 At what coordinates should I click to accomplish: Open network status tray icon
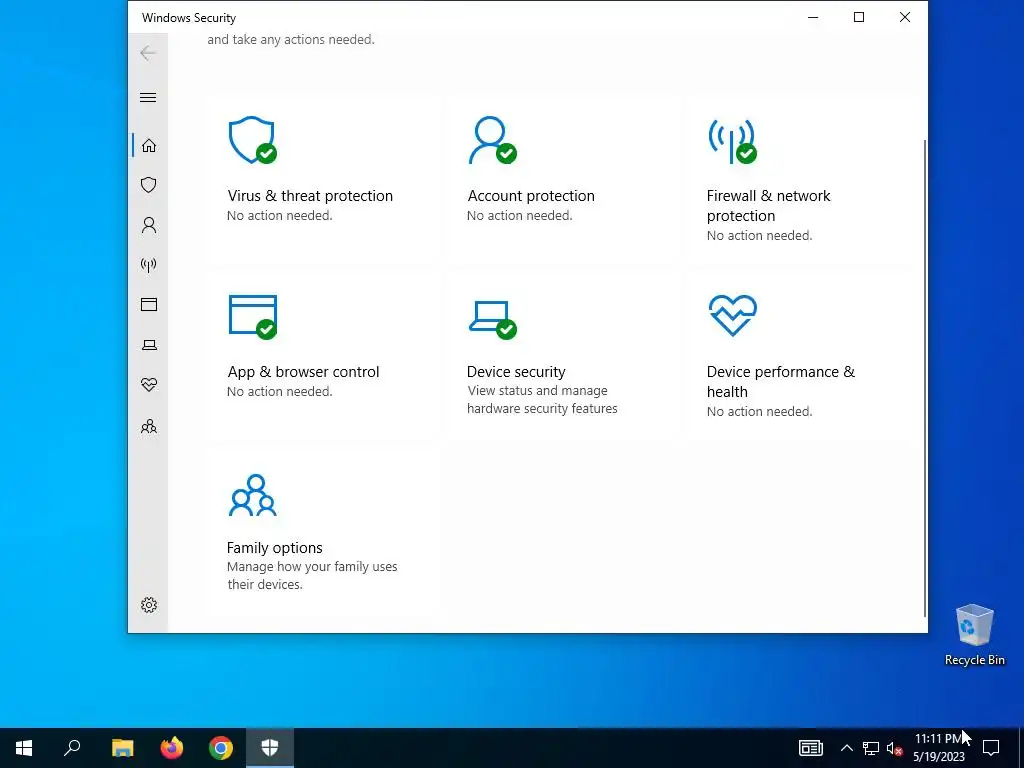pos(871,748)
